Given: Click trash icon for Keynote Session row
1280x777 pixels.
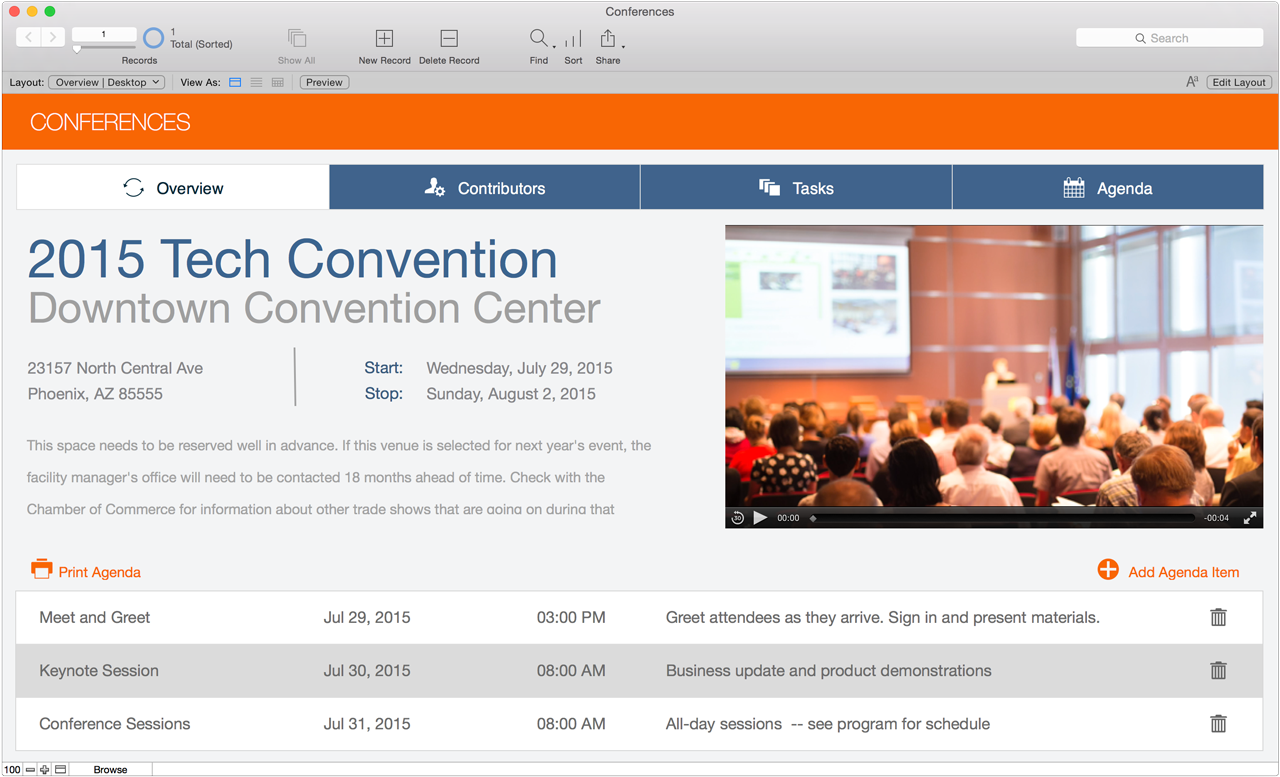Looking at the screenshot, I should [x=1218, y=671].
